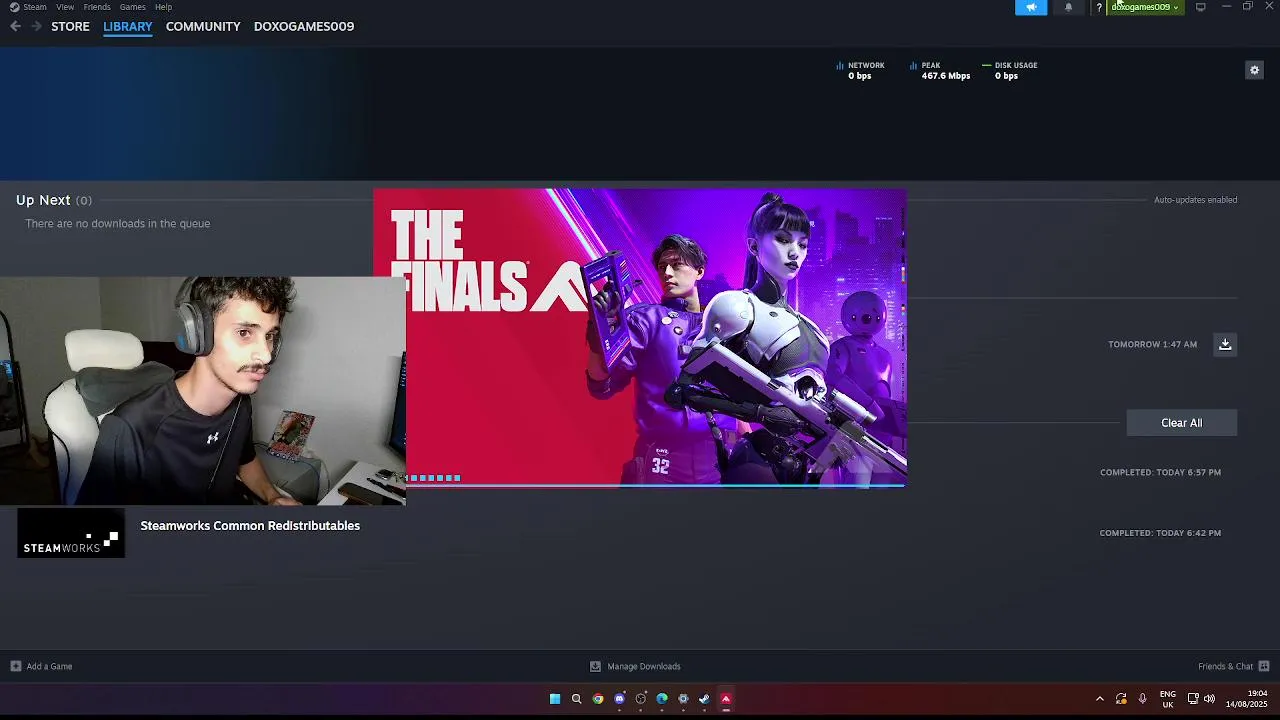Click the Manage Downloads icon
The width and height of the screenshot is (1280, 720).
pos(595,666)
